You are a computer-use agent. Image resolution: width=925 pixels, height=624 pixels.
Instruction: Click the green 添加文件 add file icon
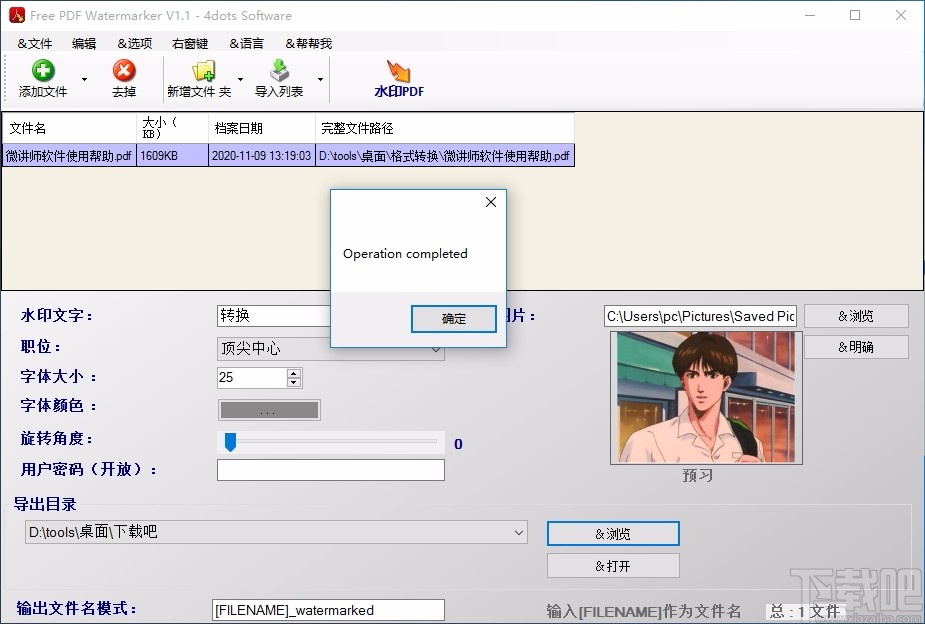click(43, 71)
